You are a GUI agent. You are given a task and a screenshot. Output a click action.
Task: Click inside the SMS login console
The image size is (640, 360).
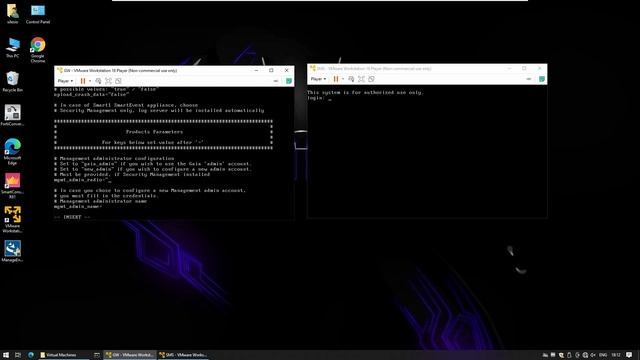point(427,151)
